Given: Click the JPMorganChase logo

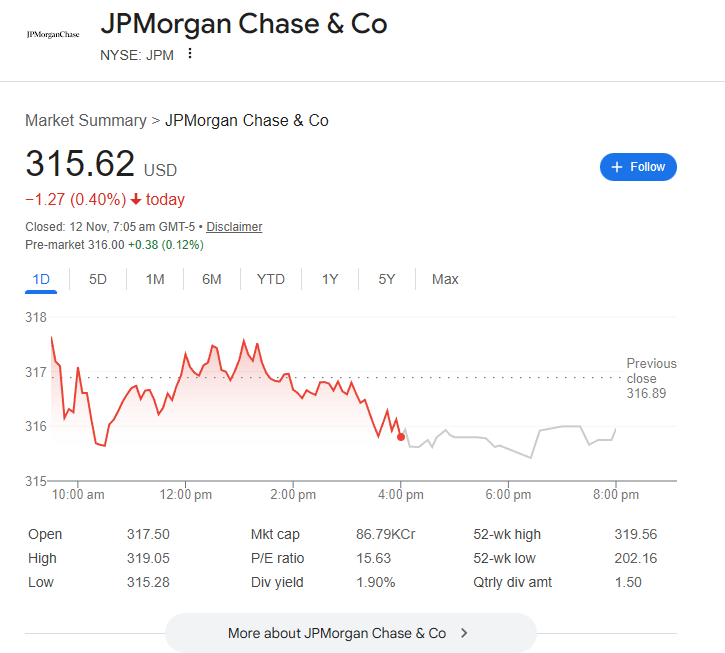Looking at the screenshot, I should point(52,34).
